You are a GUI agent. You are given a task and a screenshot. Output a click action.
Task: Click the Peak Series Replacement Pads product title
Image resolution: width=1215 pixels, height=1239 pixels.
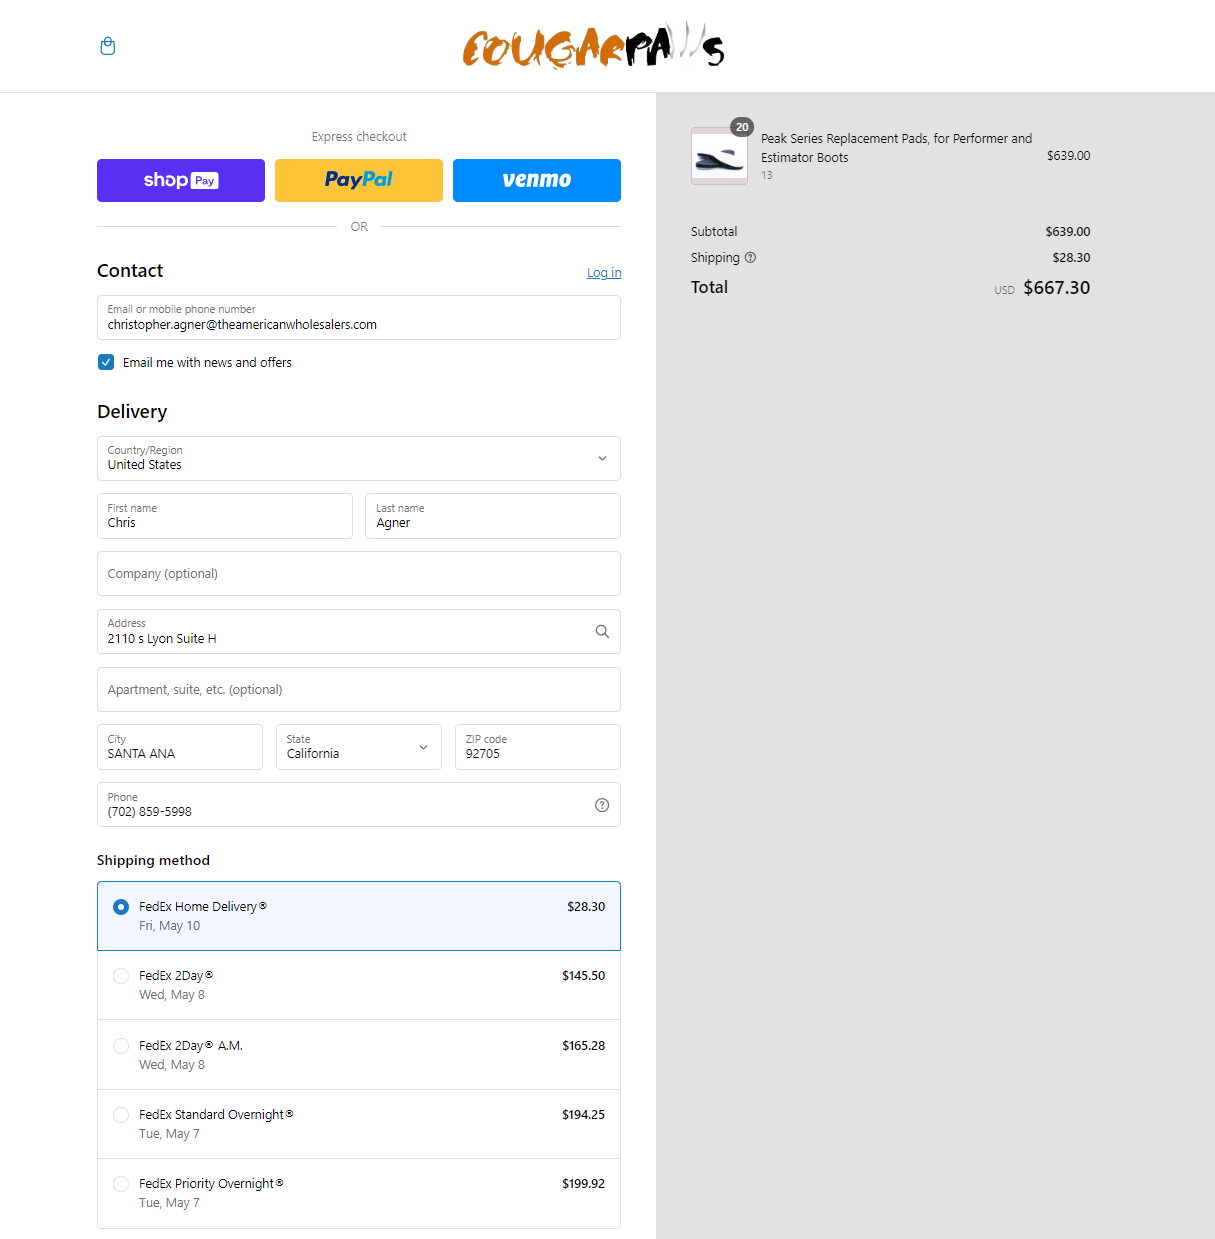click(896, 148)
